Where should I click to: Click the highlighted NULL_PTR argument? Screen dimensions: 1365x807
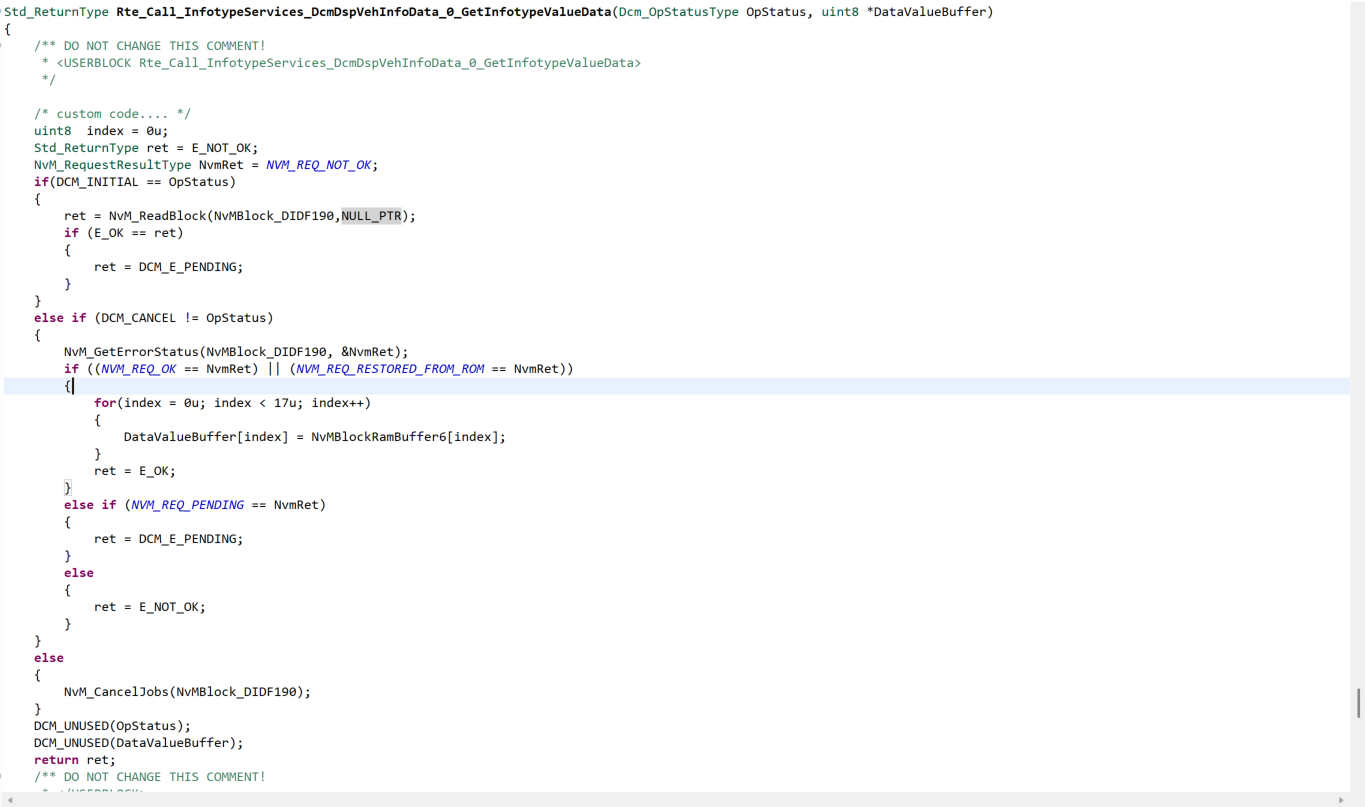point(371,216)
